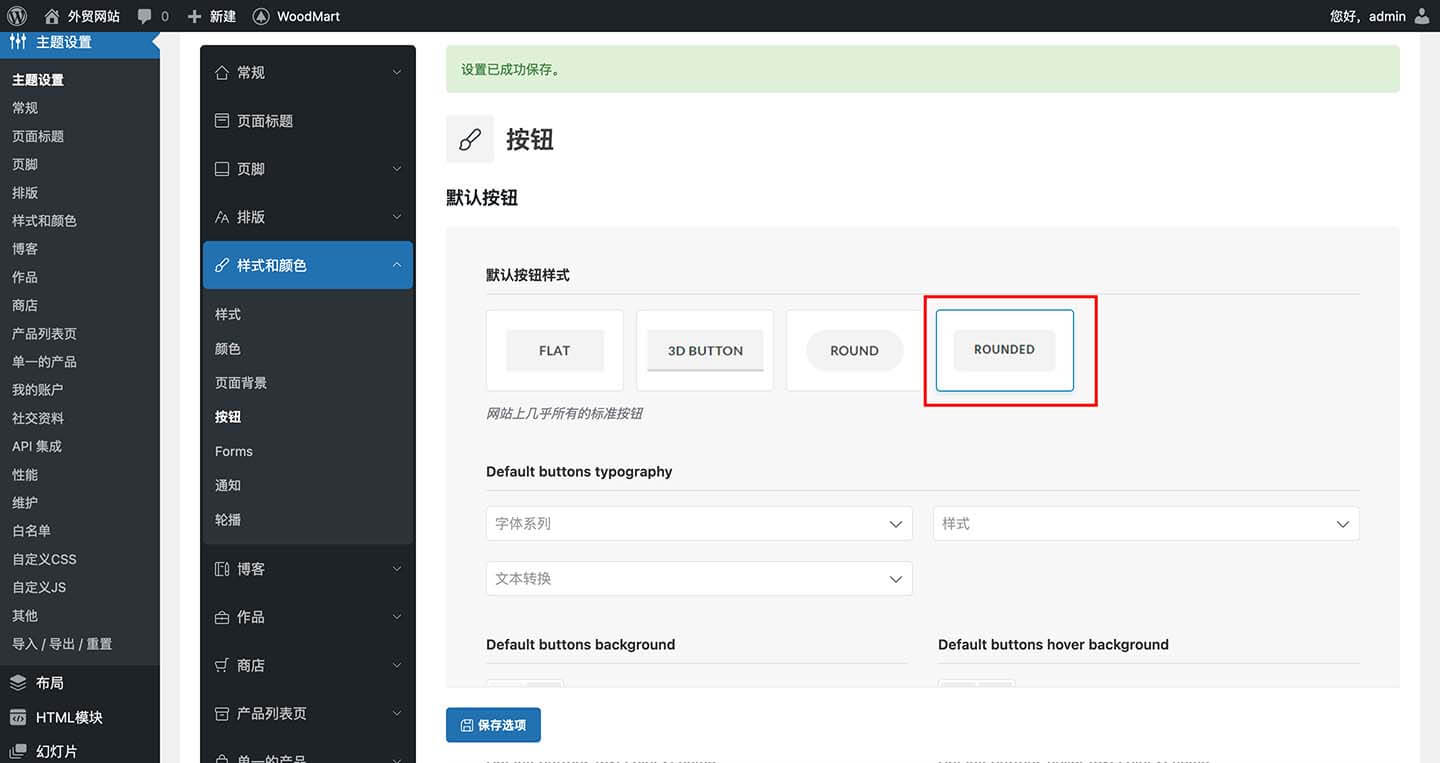
Task: Select the 3D BUTTON style
Action: pyautogui.click(x=705, y=350)
